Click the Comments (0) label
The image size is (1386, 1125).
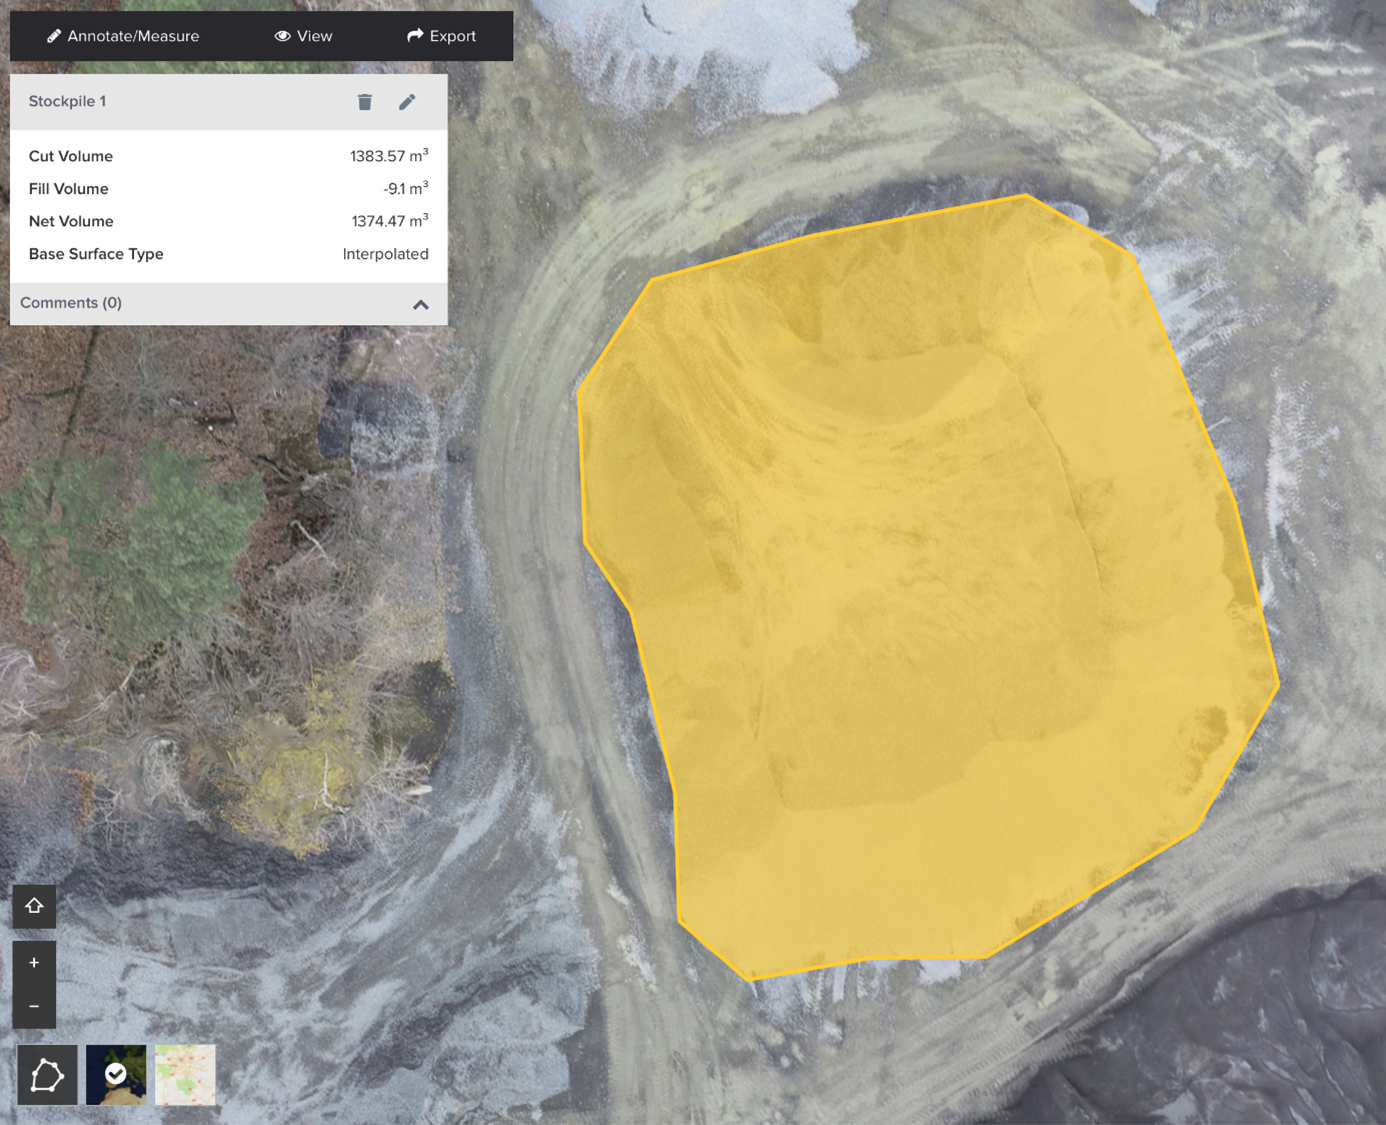pos(71,303)
